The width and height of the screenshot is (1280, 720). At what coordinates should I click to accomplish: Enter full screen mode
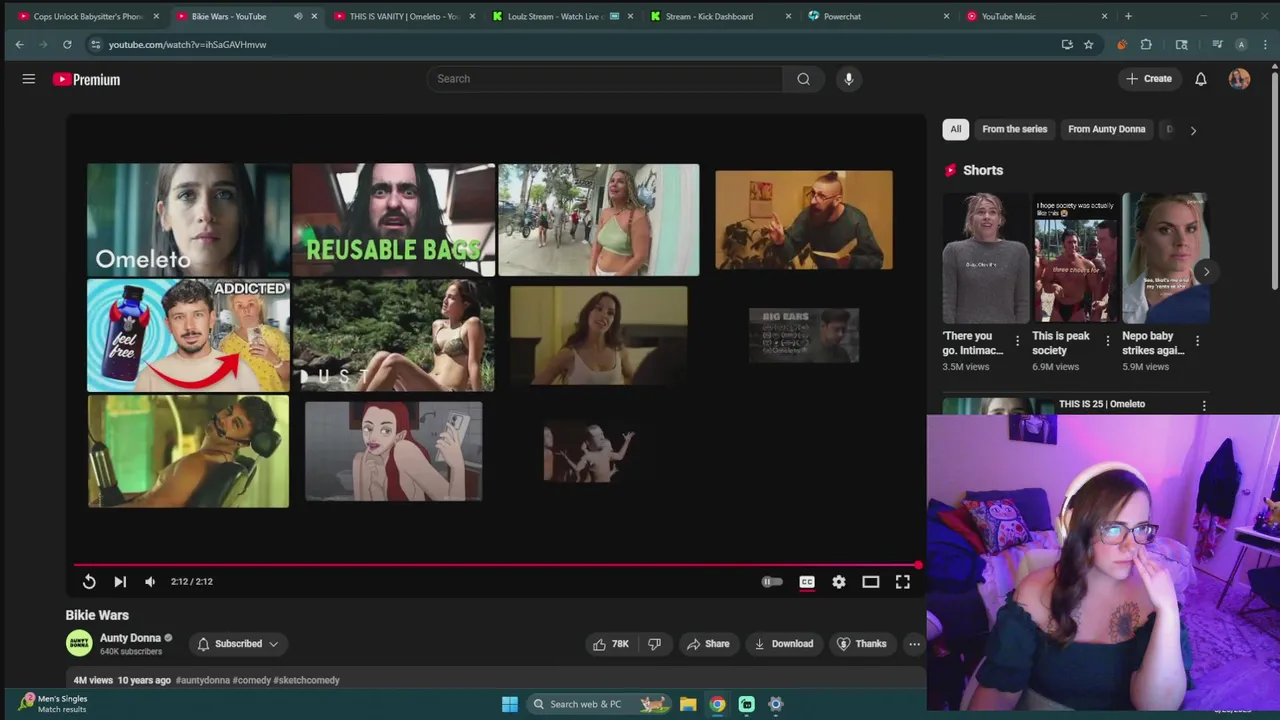pos(903,582)
